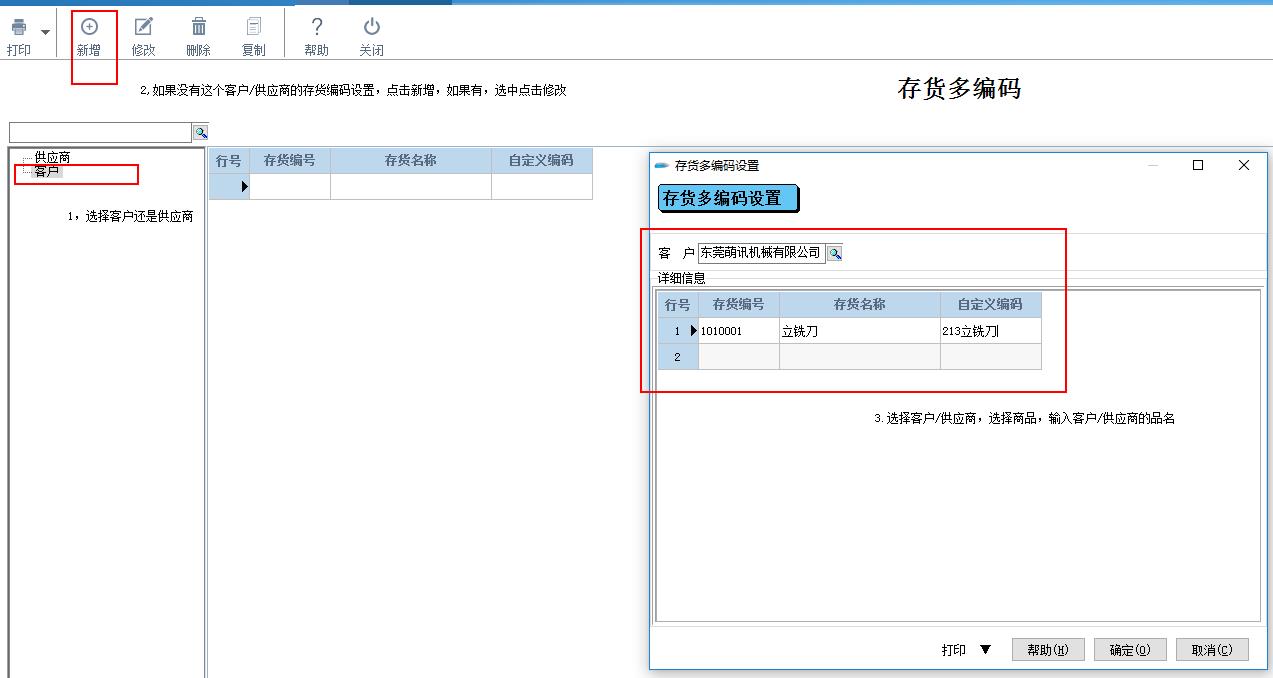Open Help (帮助) from the toolbar
This screenshot has height=678, width=1273.
pyautogui.click(x=316, y=28)
